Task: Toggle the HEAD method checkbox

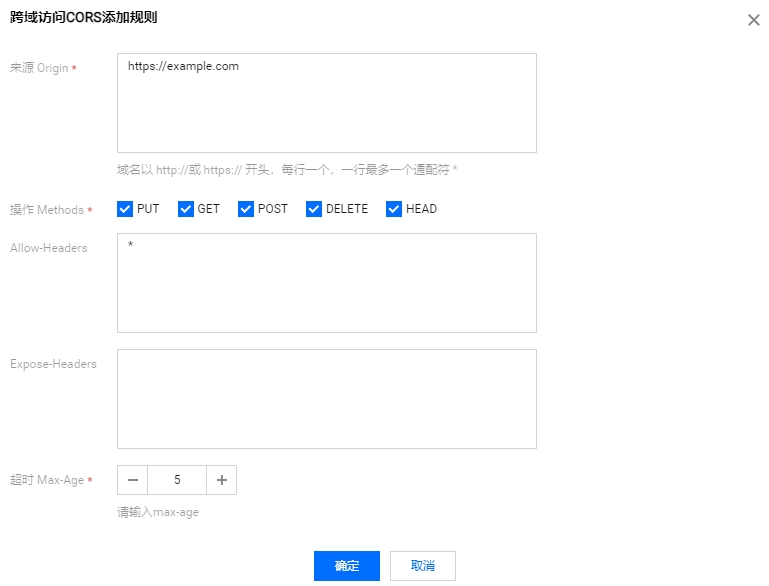Action: pos(394,209)
